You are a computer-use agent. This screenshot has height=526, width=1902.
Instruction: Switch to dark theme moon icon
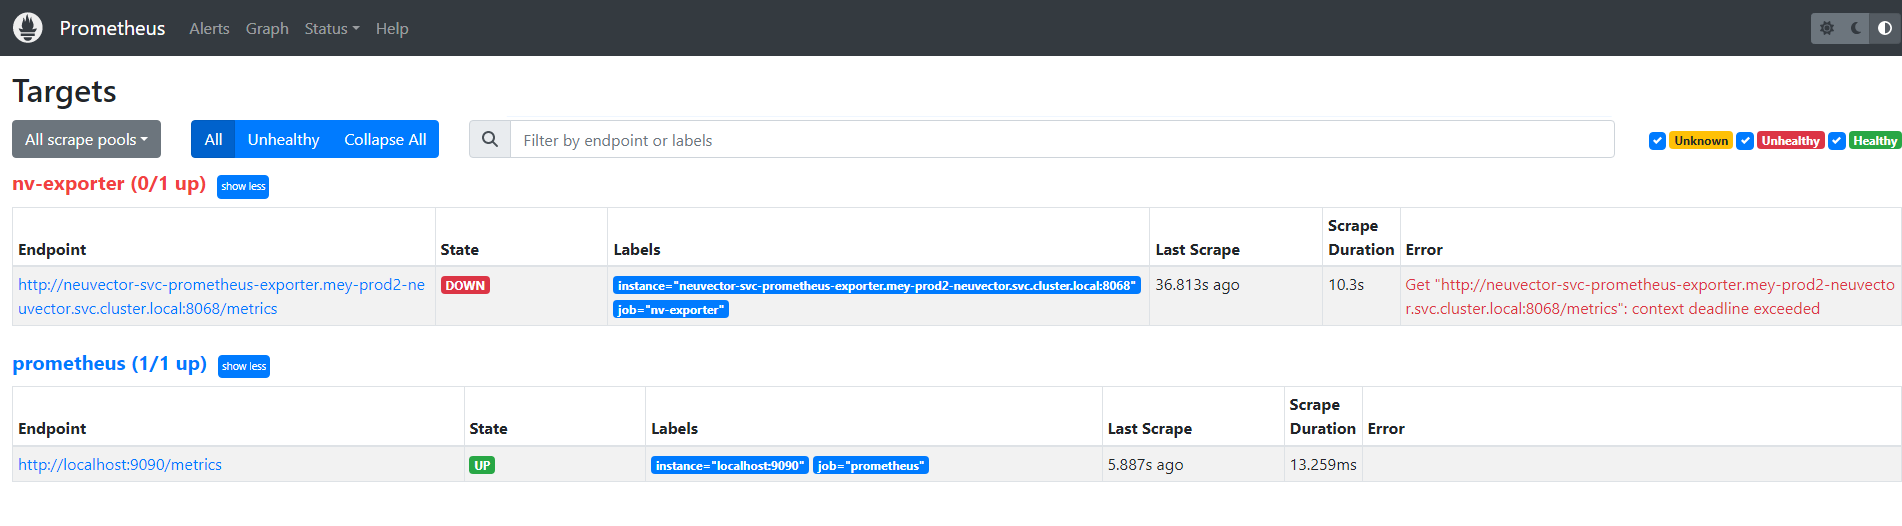point(1856,28)
